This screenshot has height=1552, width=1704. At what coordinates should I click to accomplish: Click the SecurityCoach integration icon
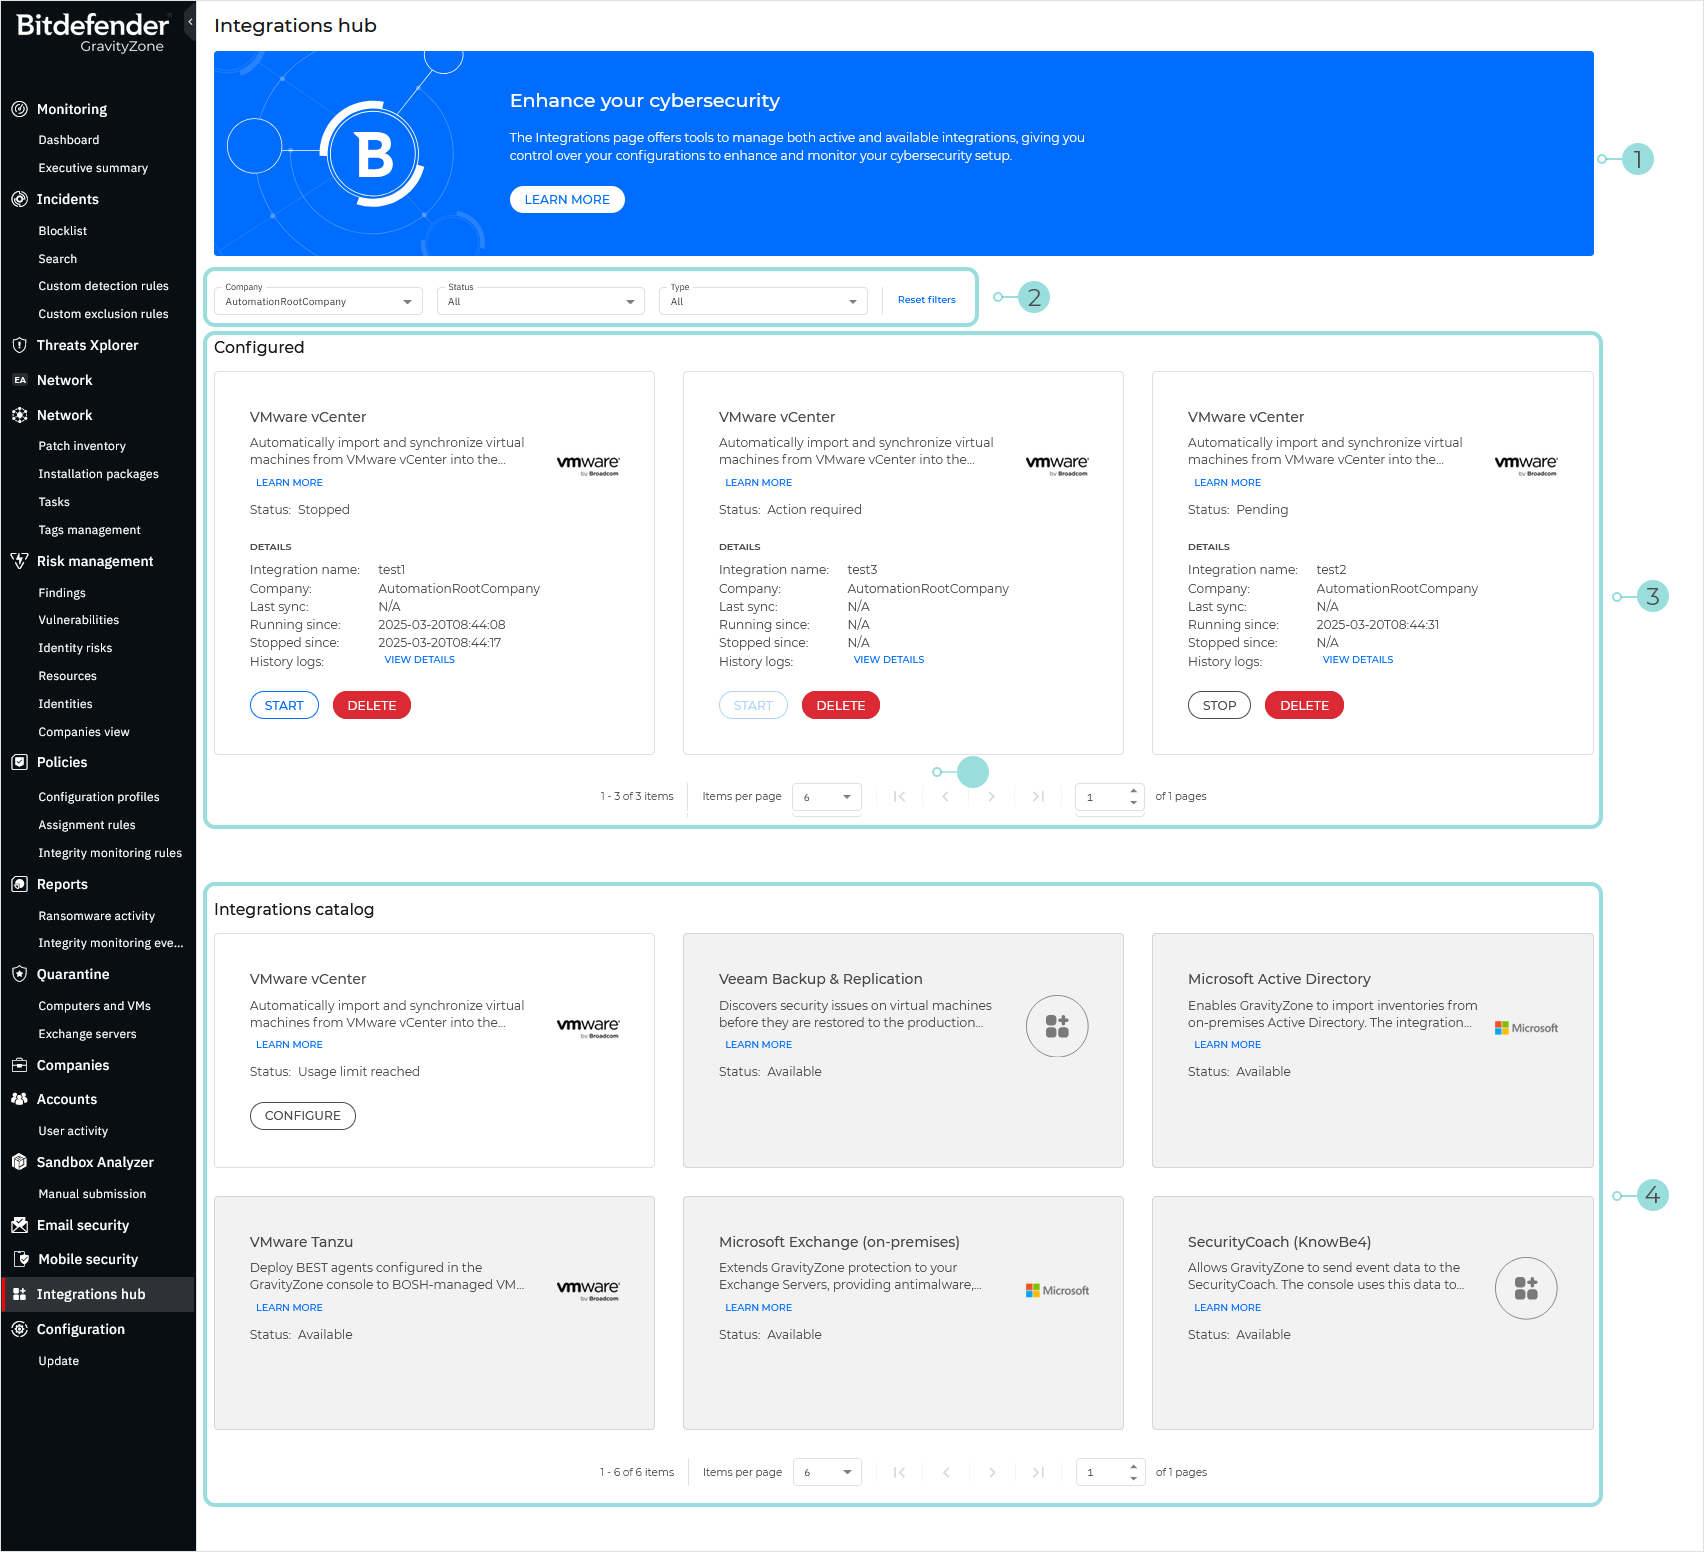pos(1526,1288)
